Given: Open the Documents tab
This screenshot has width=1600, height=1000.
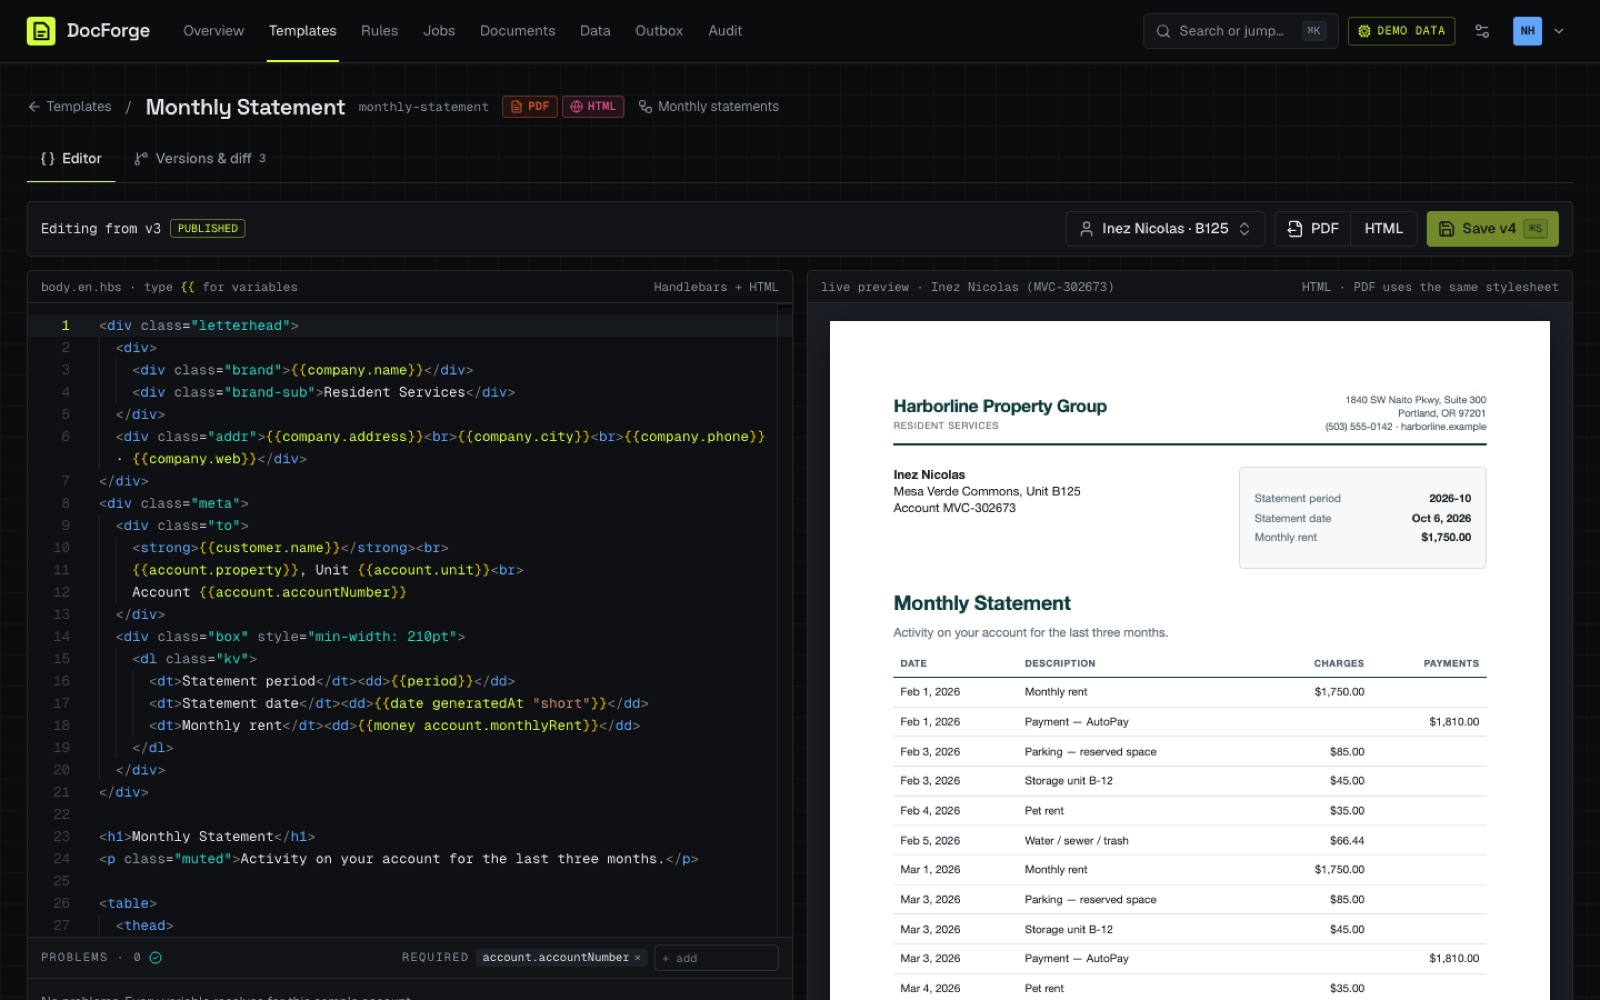Looking at the screenshot, I should tap(517, 31).
